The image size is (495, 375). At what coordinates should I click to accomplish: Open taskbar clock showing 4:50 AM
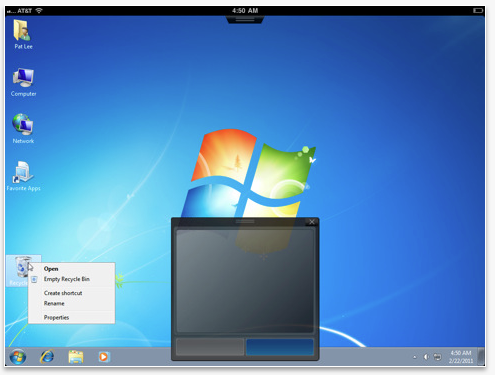(461, 357)
